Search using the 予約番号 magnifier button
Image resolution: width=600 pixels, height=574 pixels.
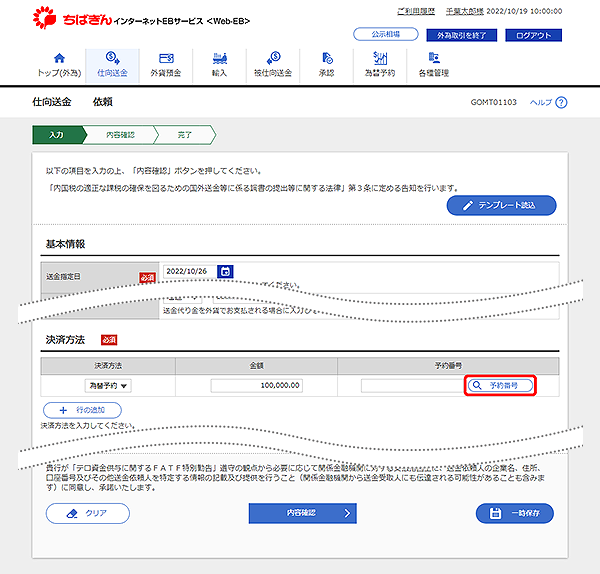[500, 385]
